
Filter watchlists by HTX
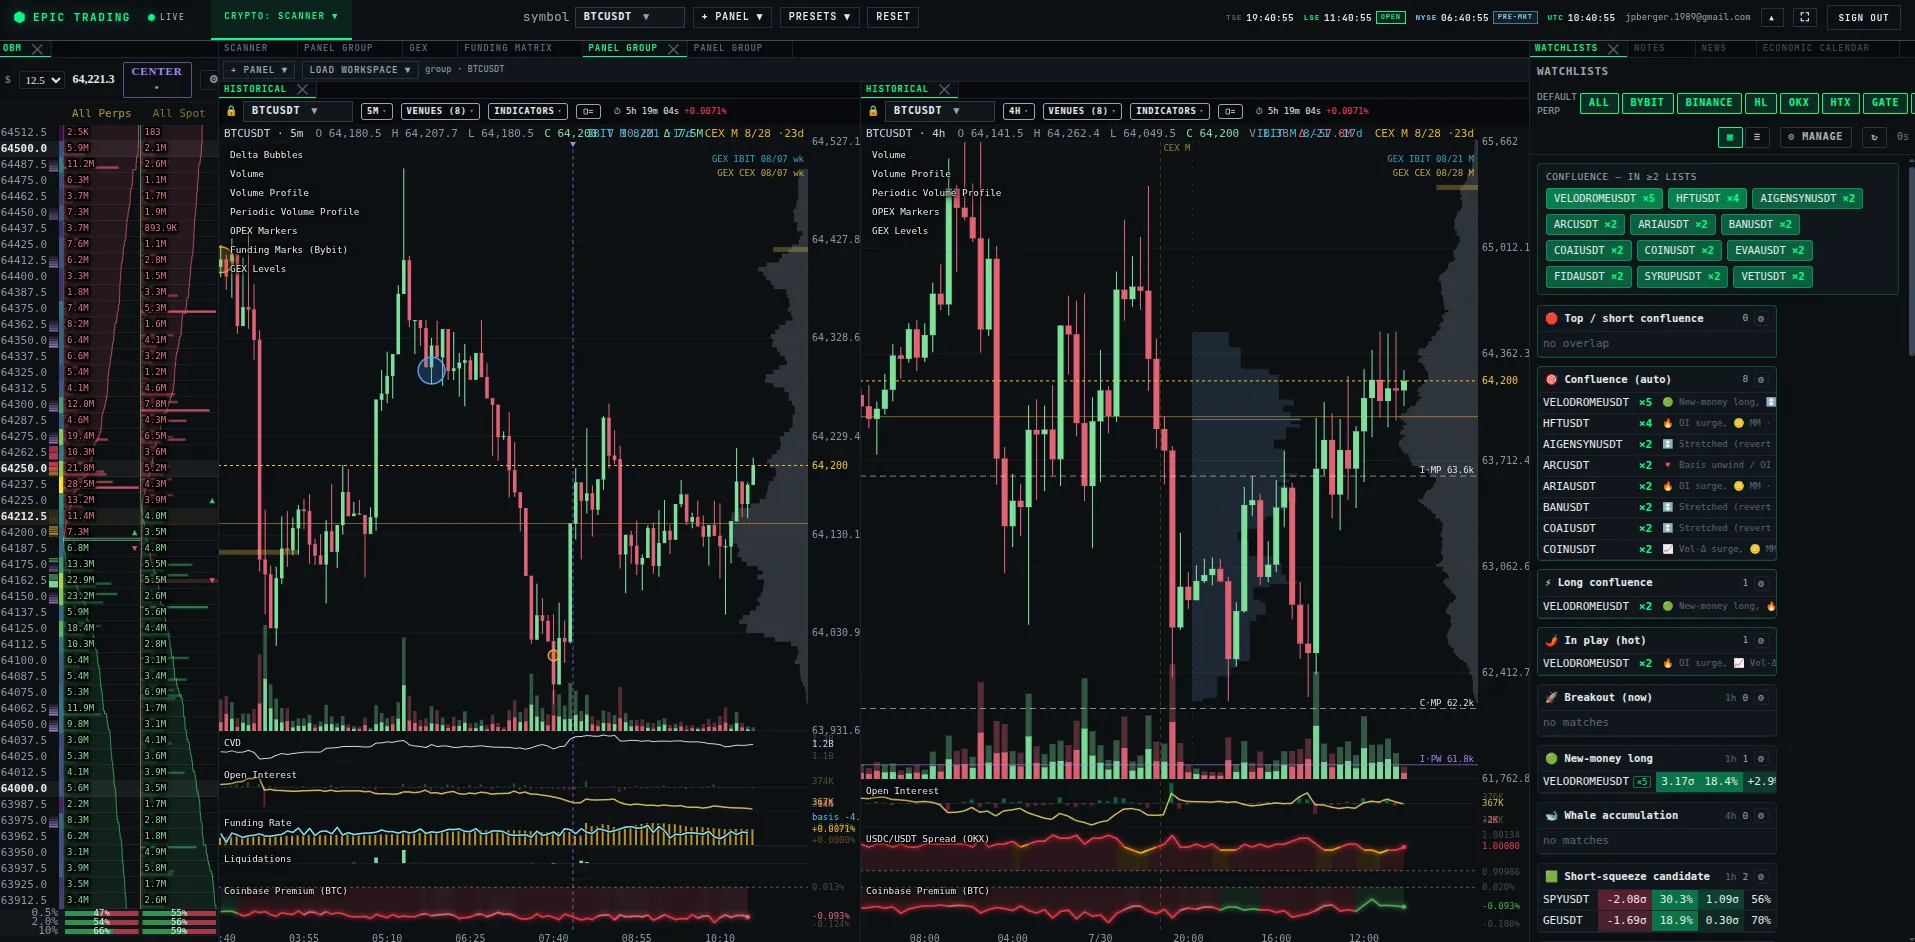(1841, 103)
